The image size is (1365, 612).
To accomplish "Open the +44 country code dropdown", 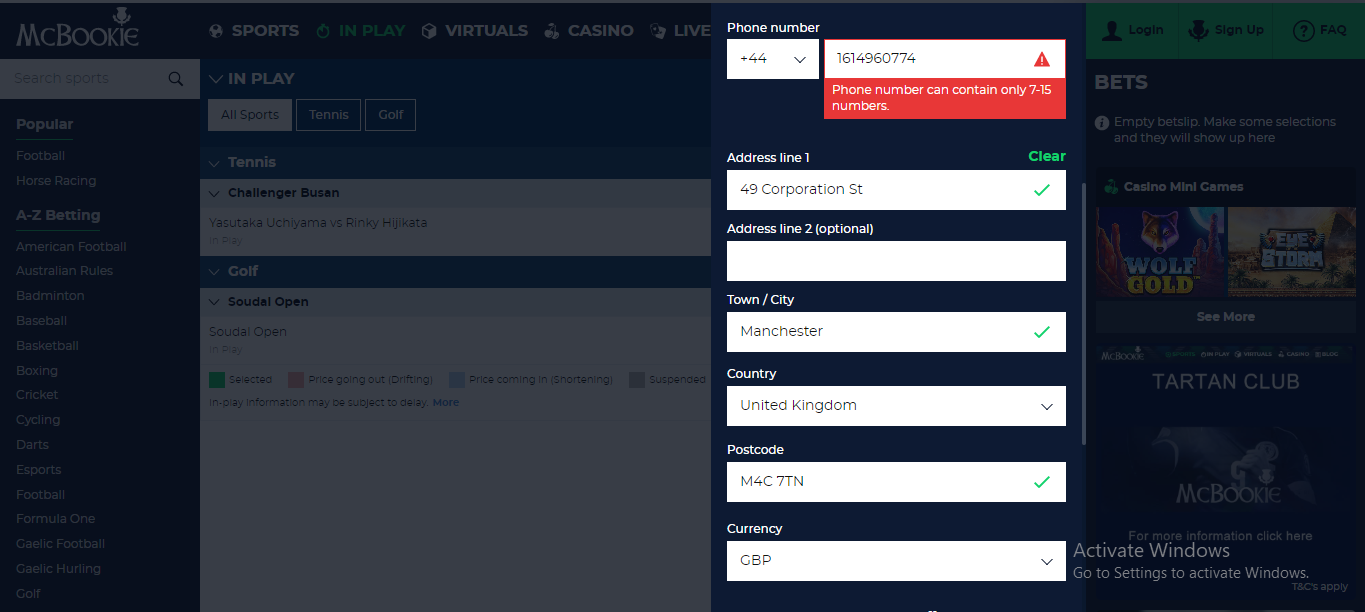I will pos(773,59).
